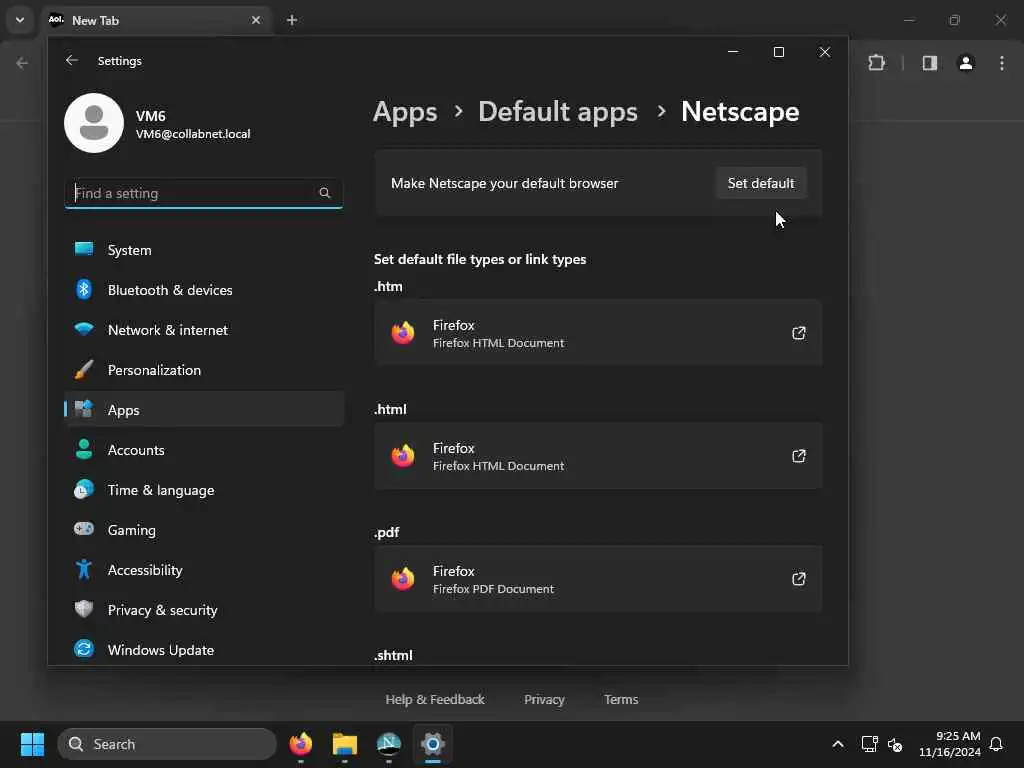This screenshot has width=1024, height=768.
Task: Click the browser extensions puzzle icon
Action: (x=876, y=63)
